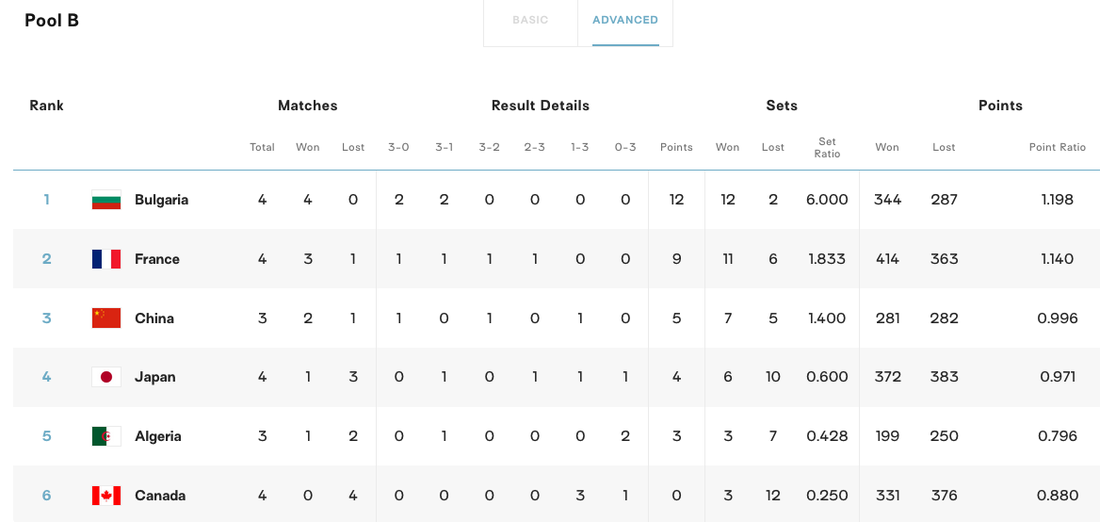This screenshot has height=522, width=1100.
Task: Open the Algeria team name link
Action: pos(158,436)
